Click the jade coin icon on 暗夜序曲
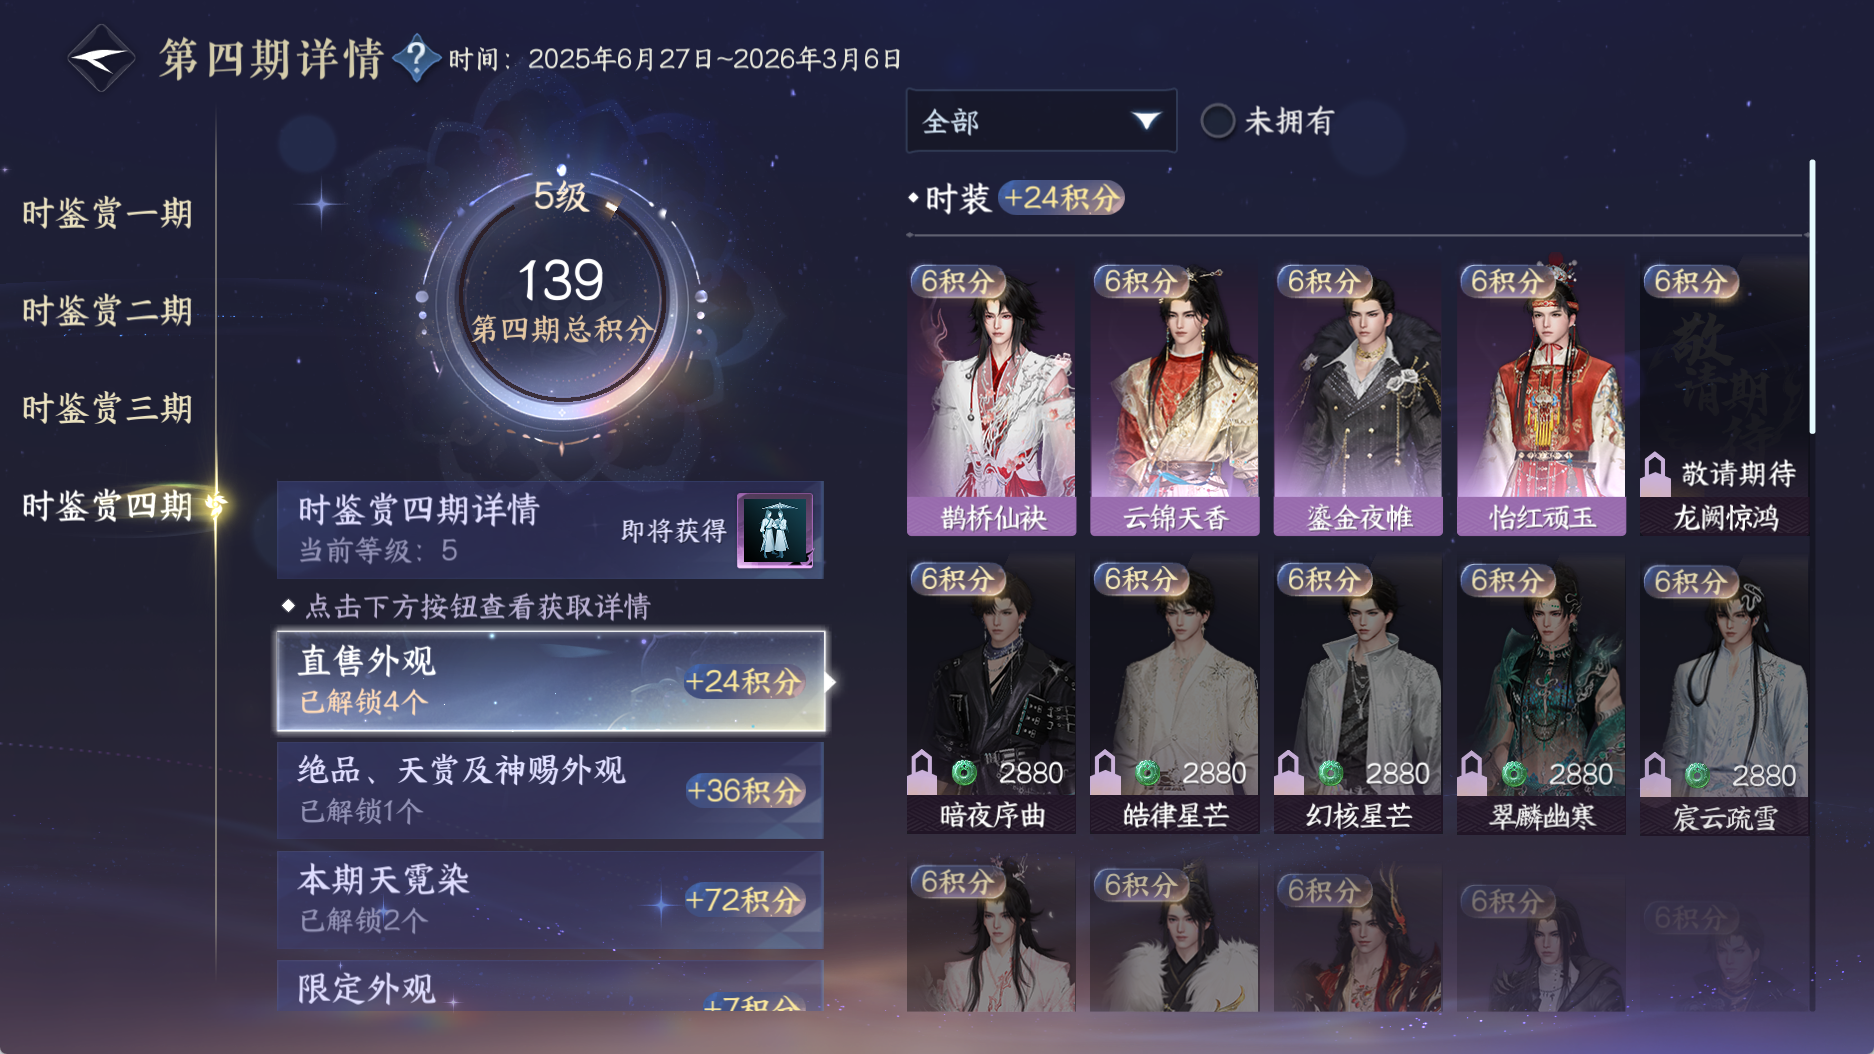The width and height of the screenshot is (1874, 1054). (964, 772)
